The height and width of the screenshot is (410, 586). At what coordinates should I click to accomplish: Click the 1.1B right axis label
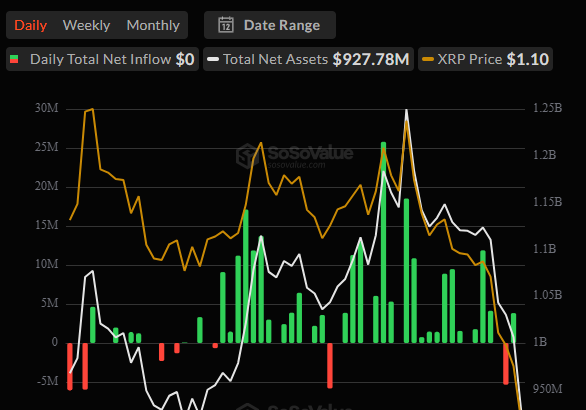tap(545, 249)
